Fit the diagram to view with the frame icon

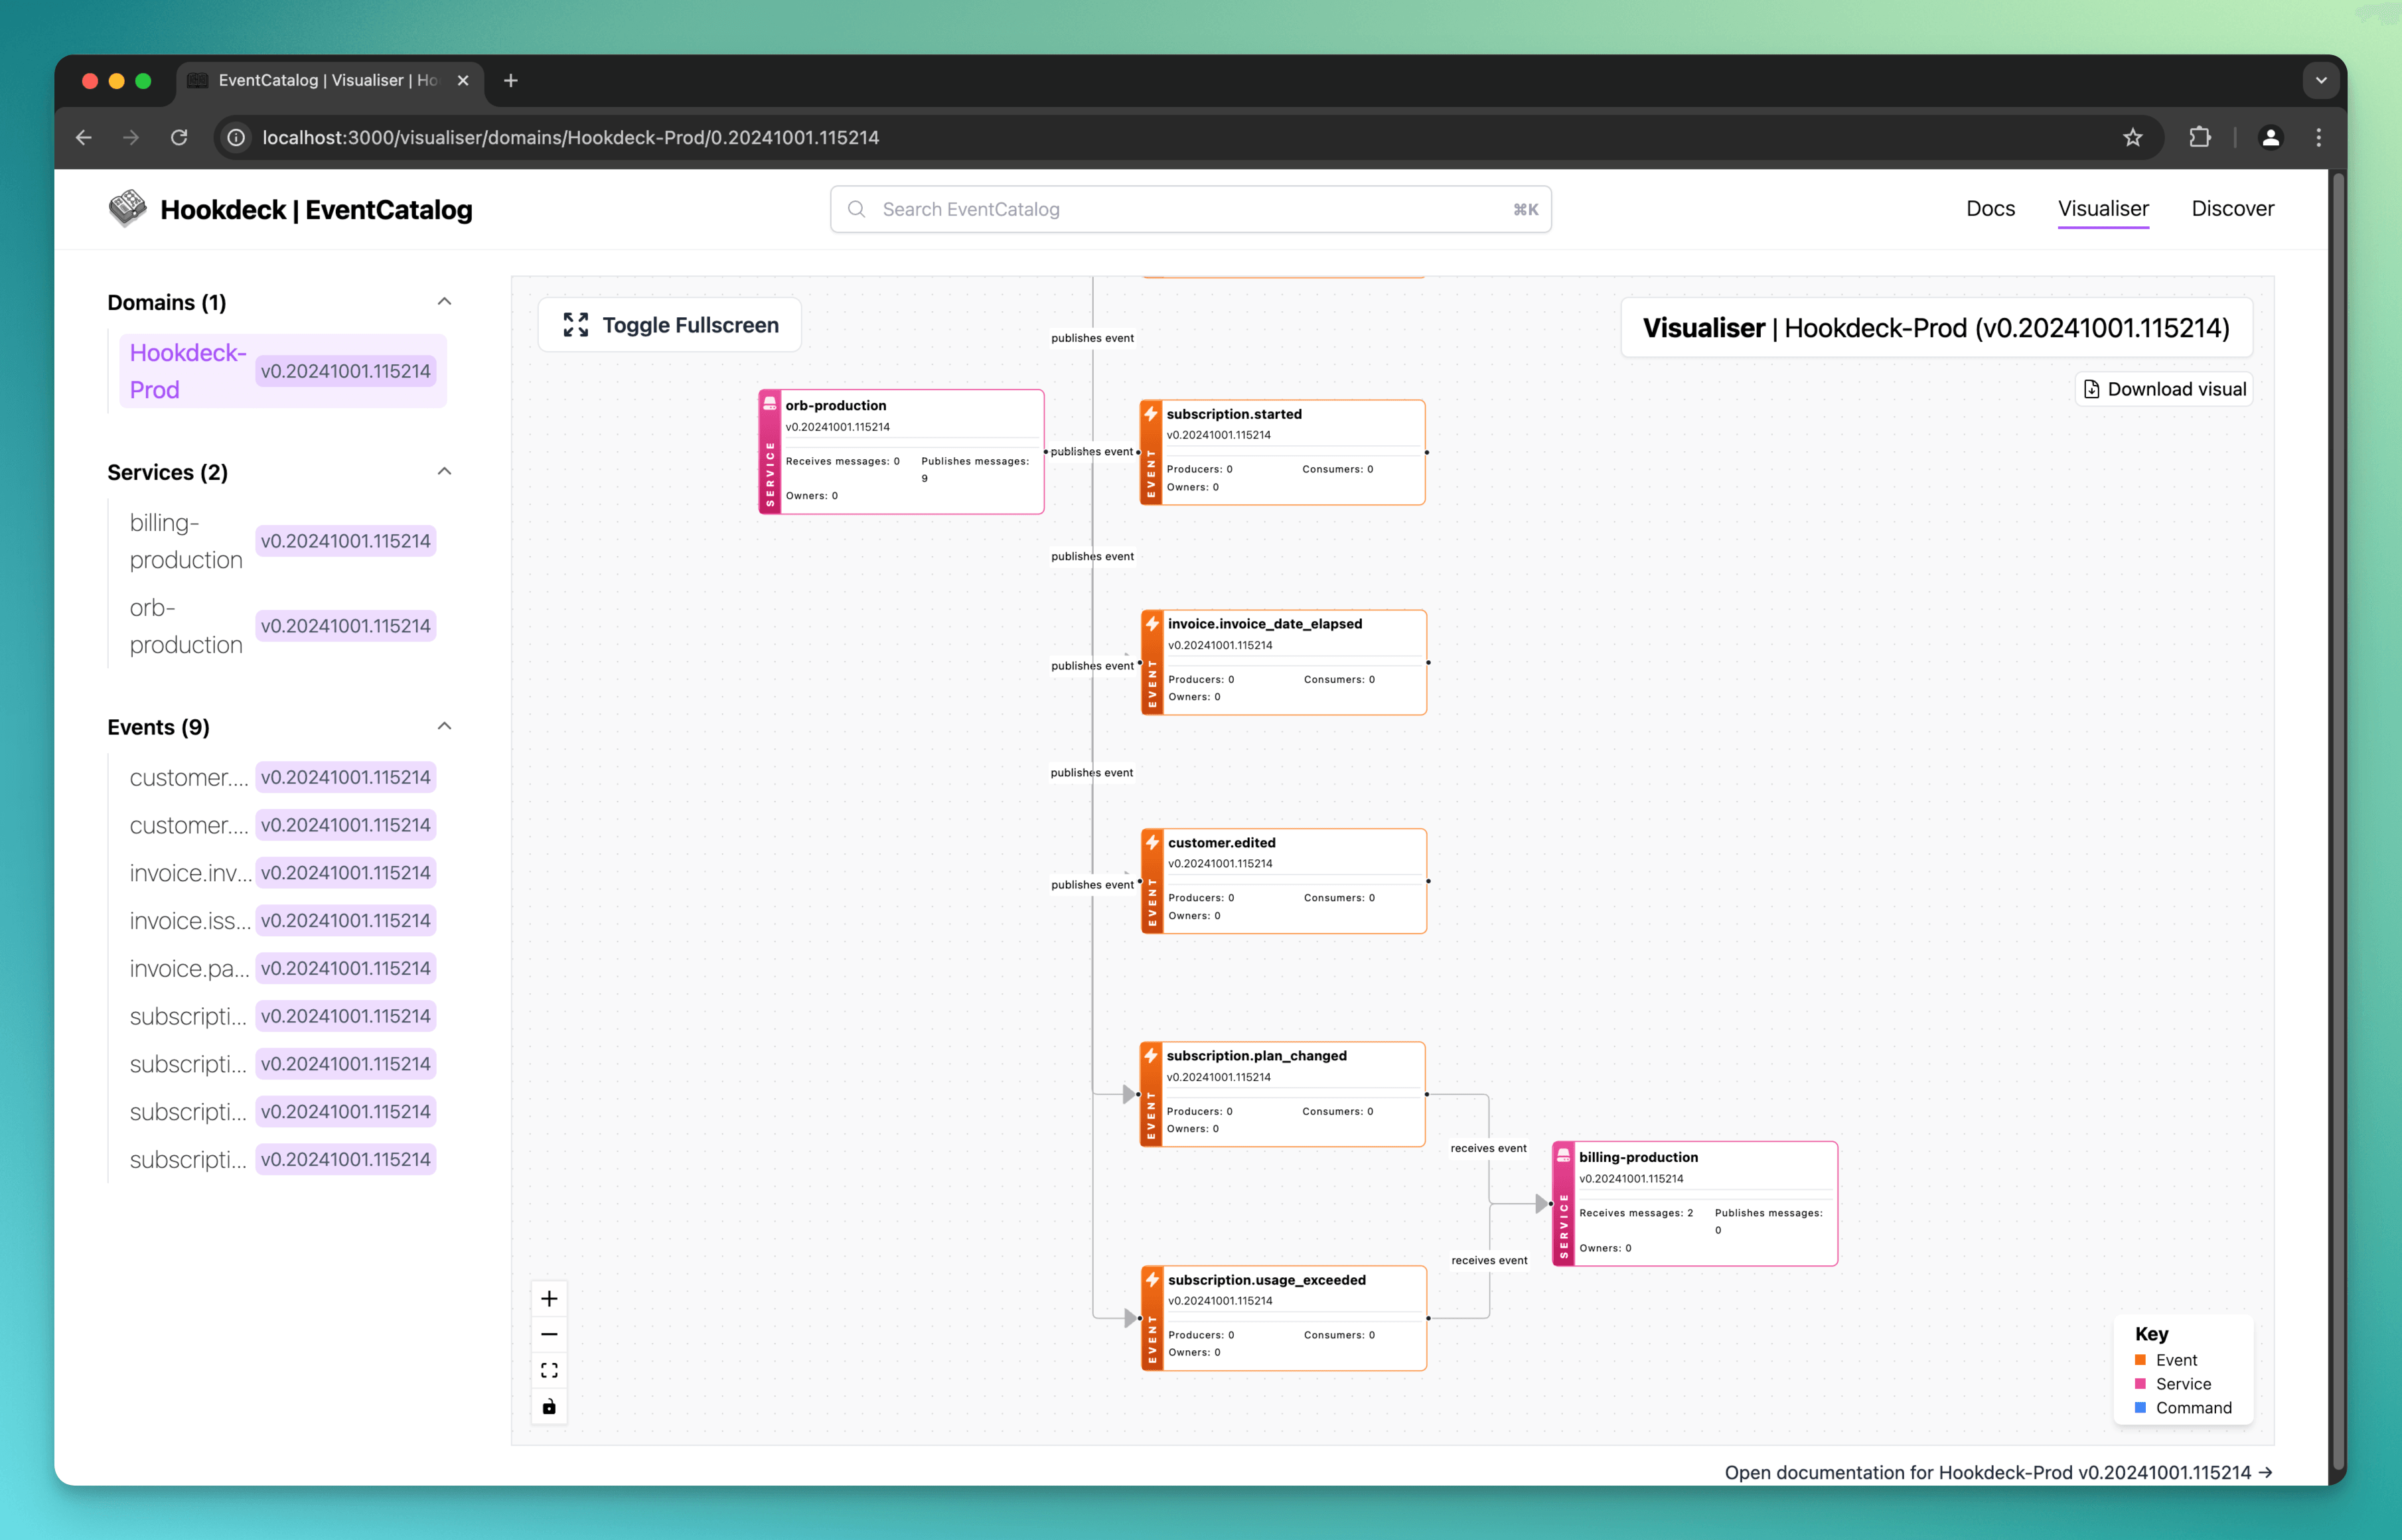click(x=549, y=1369)
